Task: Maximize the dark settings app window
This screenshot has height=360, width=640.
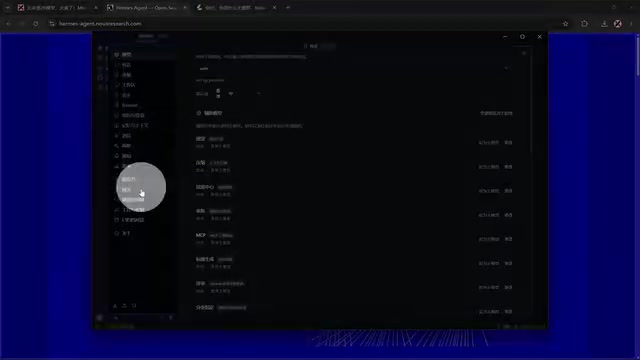Action: point(522,37)
